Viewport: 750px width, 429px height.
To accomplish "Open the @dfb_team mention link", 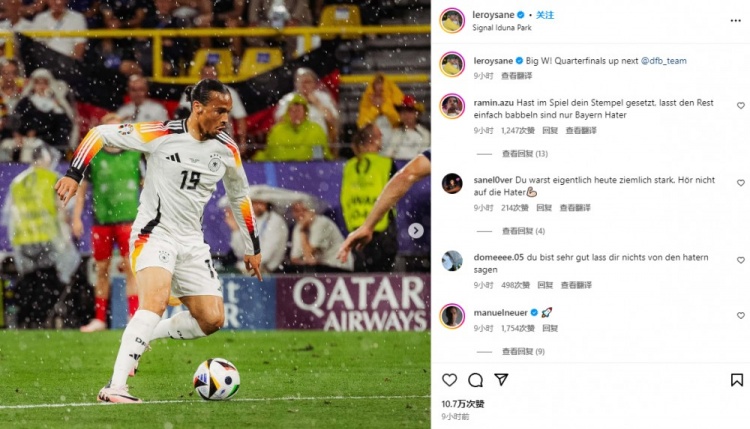I will click(663, 61).
